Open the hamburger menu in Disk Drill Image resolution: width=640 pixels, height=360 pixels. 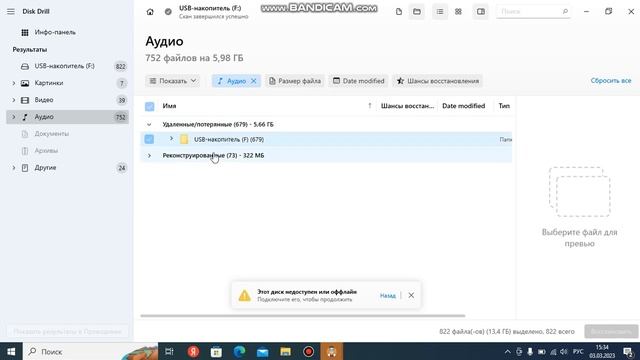tap(11, 11)
